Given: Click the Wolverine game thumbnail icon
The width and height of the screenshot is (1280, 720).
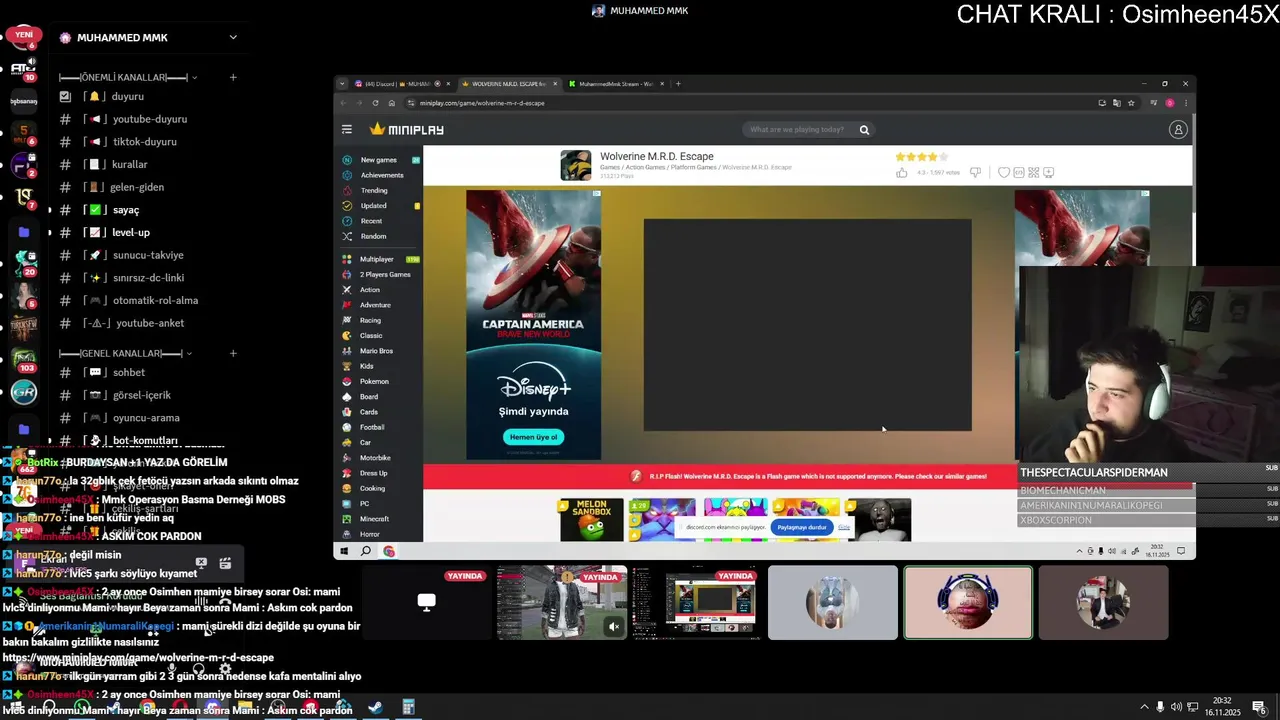Looking at the screenshot, I should pyautogui.click(x=575, y=165).
